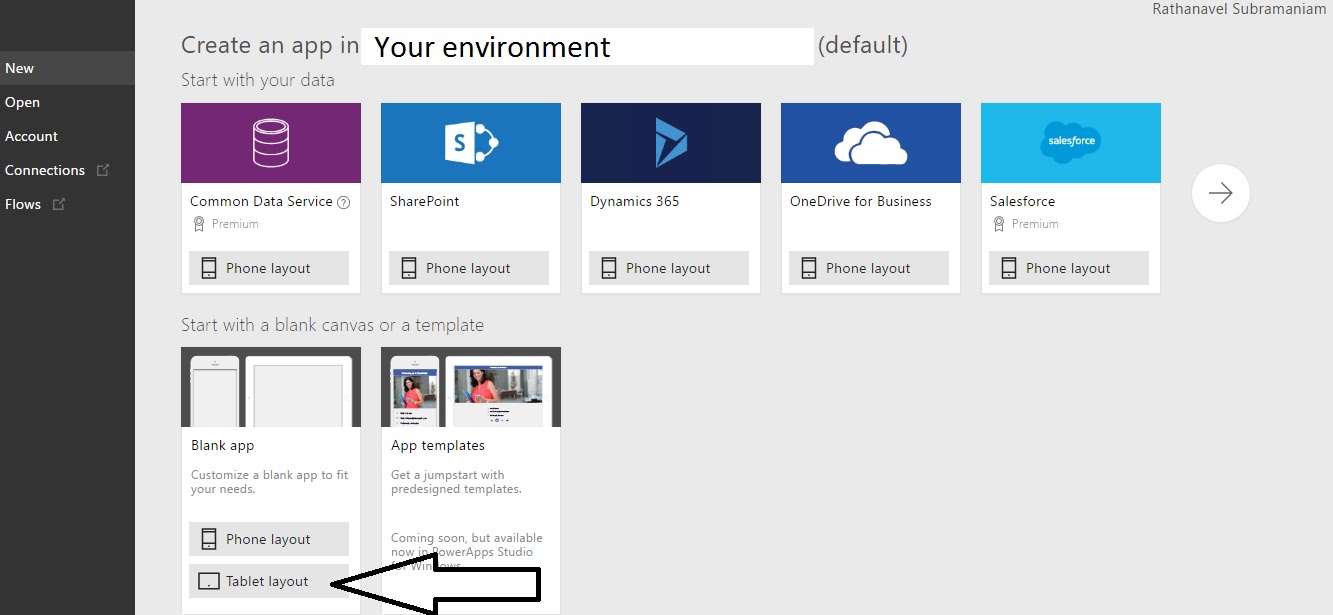Screen dimensions: 1333x615
Task: Click the help icon beside Common Data Service
Action: (x=344, y=202)
